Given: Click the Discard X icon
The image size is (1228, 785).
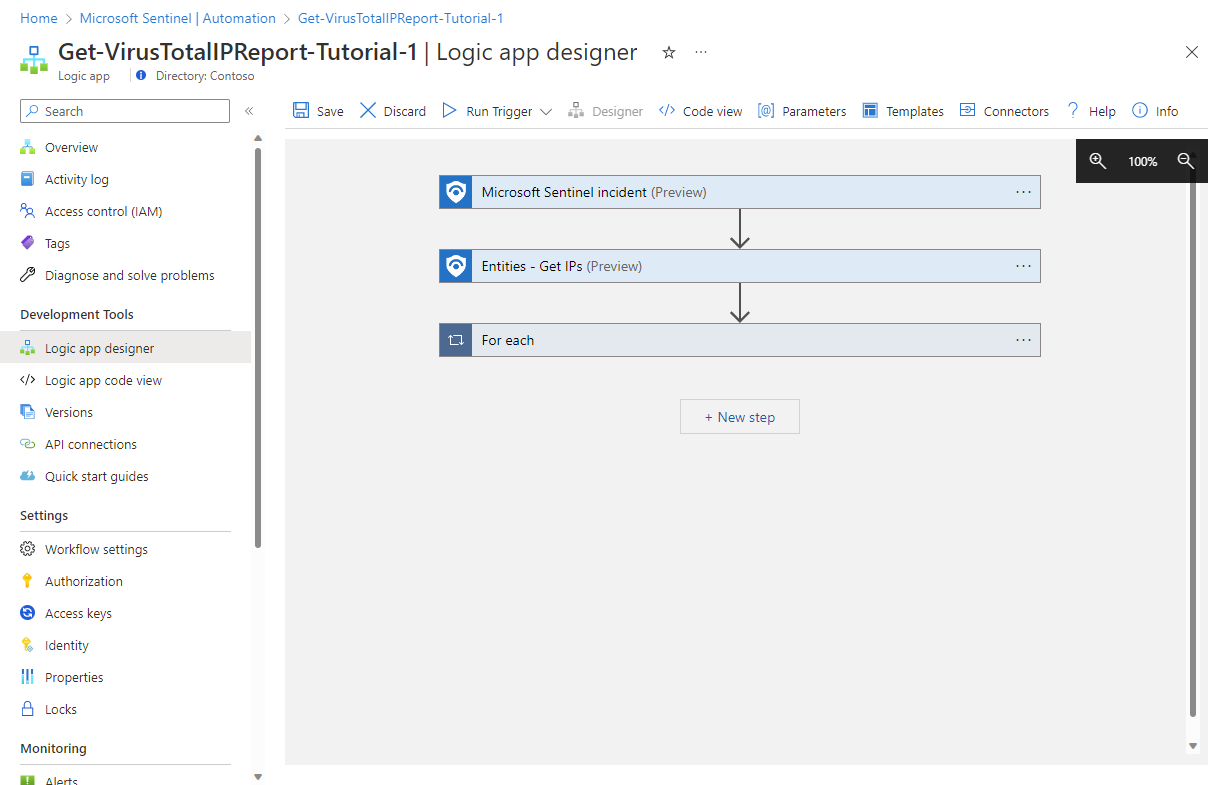Looking at the screenshot, I should click(x=368, y=111).
